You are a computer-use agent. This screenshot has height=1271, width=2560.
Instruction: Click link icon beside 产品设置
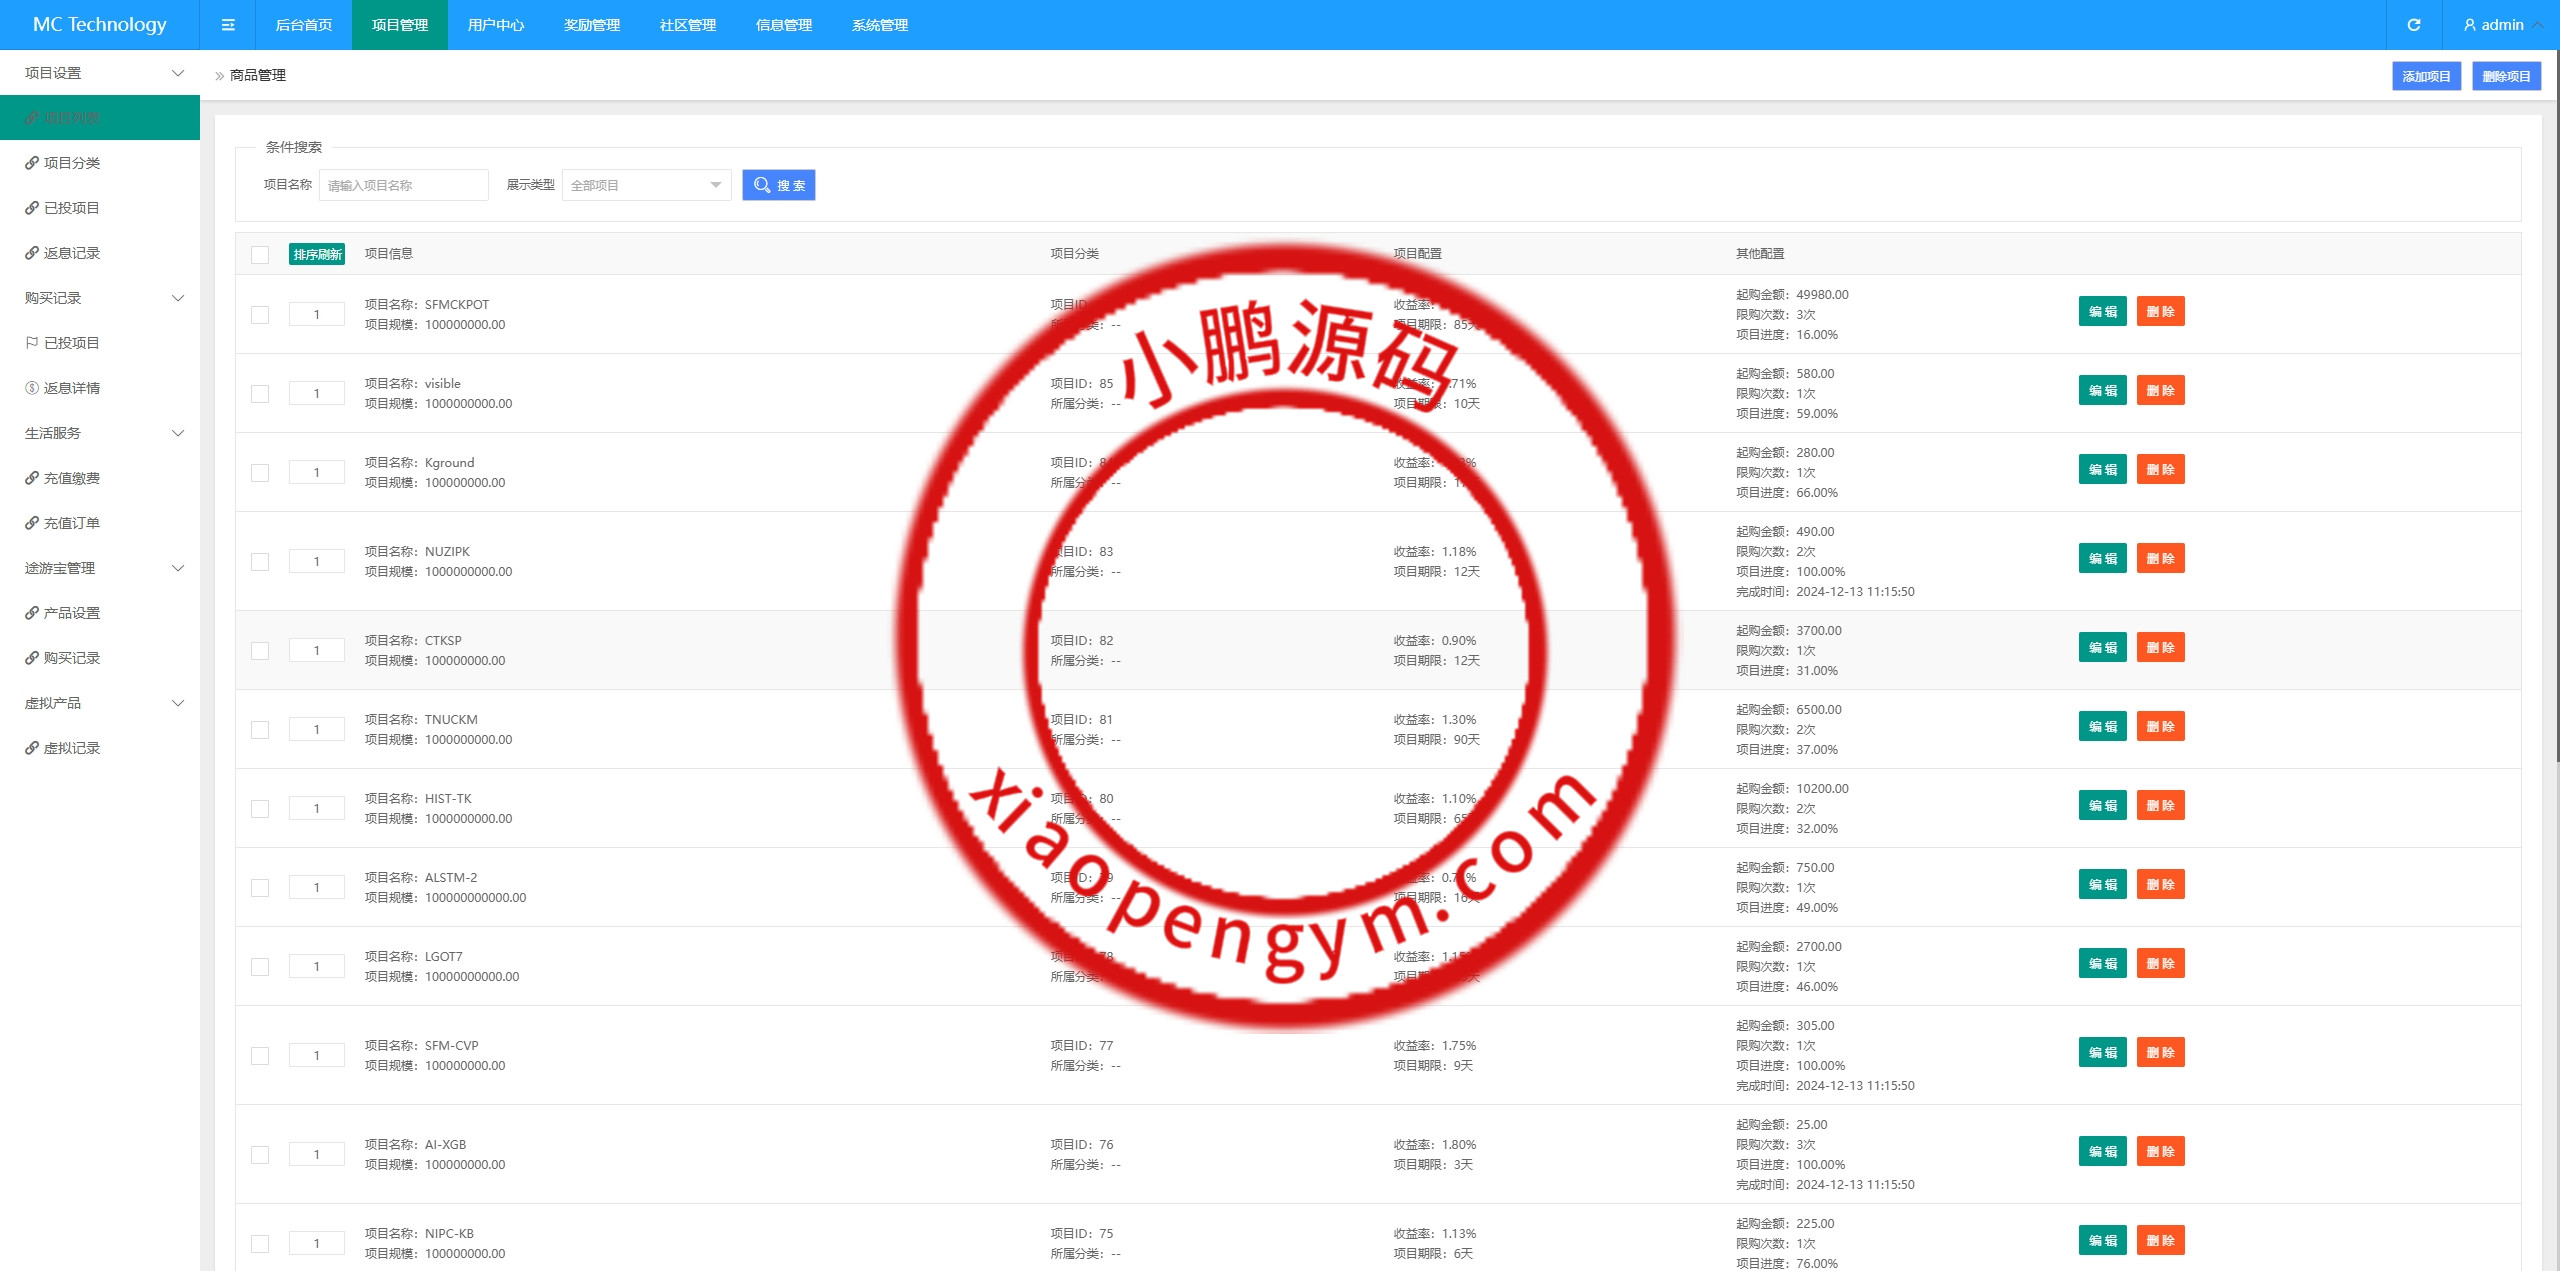coord(32,613)
